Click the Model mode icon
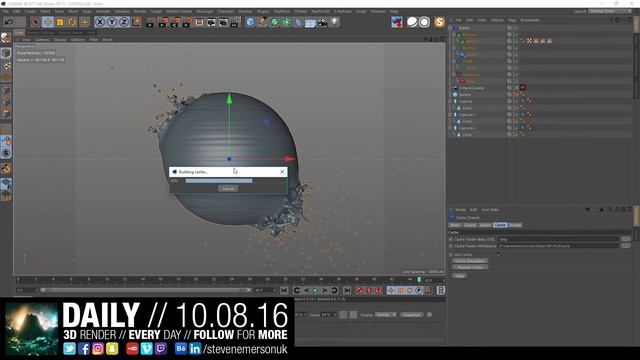The width and height of the screenshot is (640, 360). [x=6, y=53]
